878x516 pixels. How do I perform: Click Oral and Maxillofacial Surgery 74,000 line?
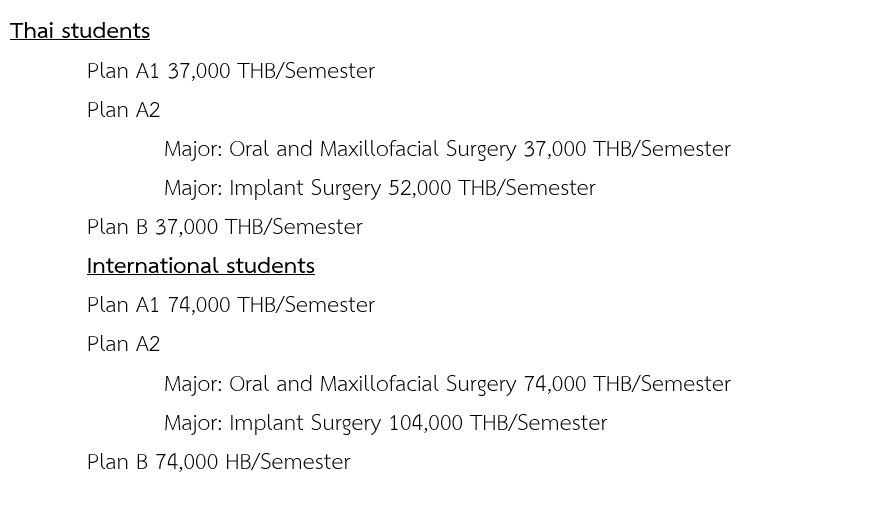coord(447,384)
